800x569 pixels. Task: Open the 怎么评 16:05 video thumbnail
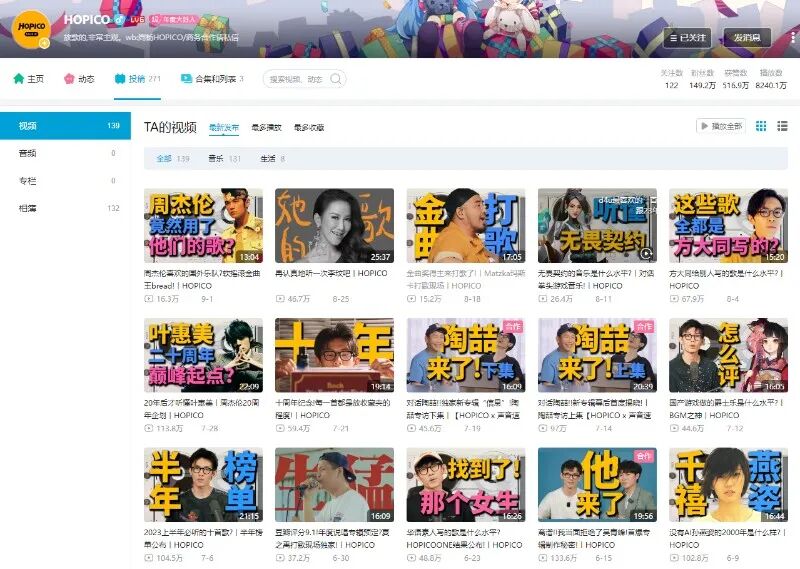click(x=728, y=355)
